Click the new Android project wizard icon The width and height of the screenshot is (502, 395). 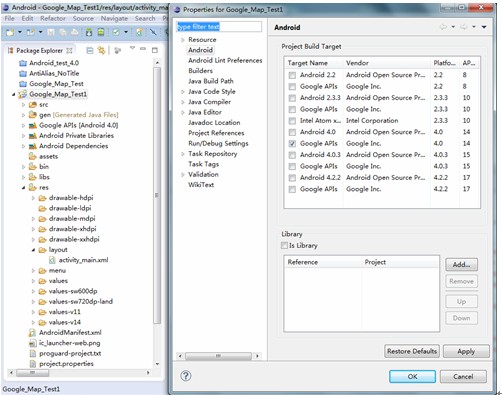(x=139, y=32)
